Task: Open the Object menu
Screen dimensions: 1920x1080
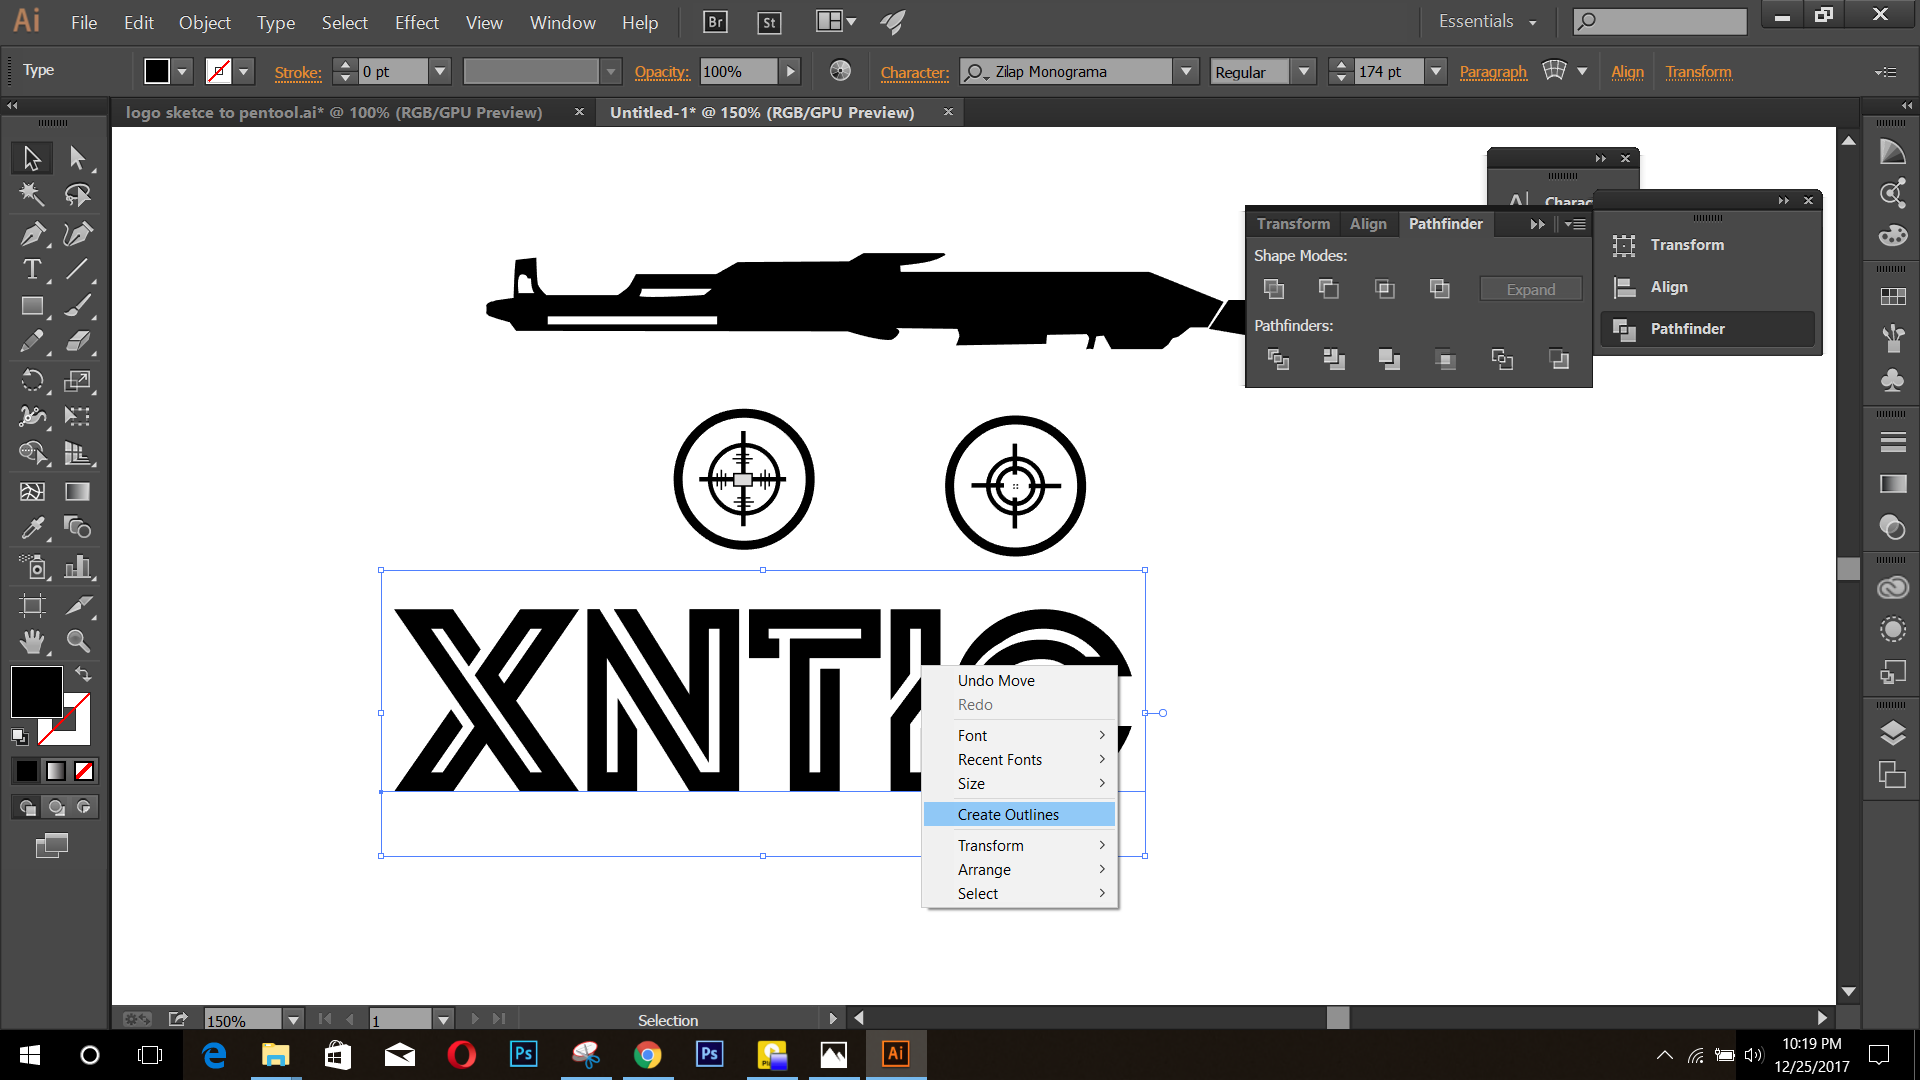Action: point(204,22)
